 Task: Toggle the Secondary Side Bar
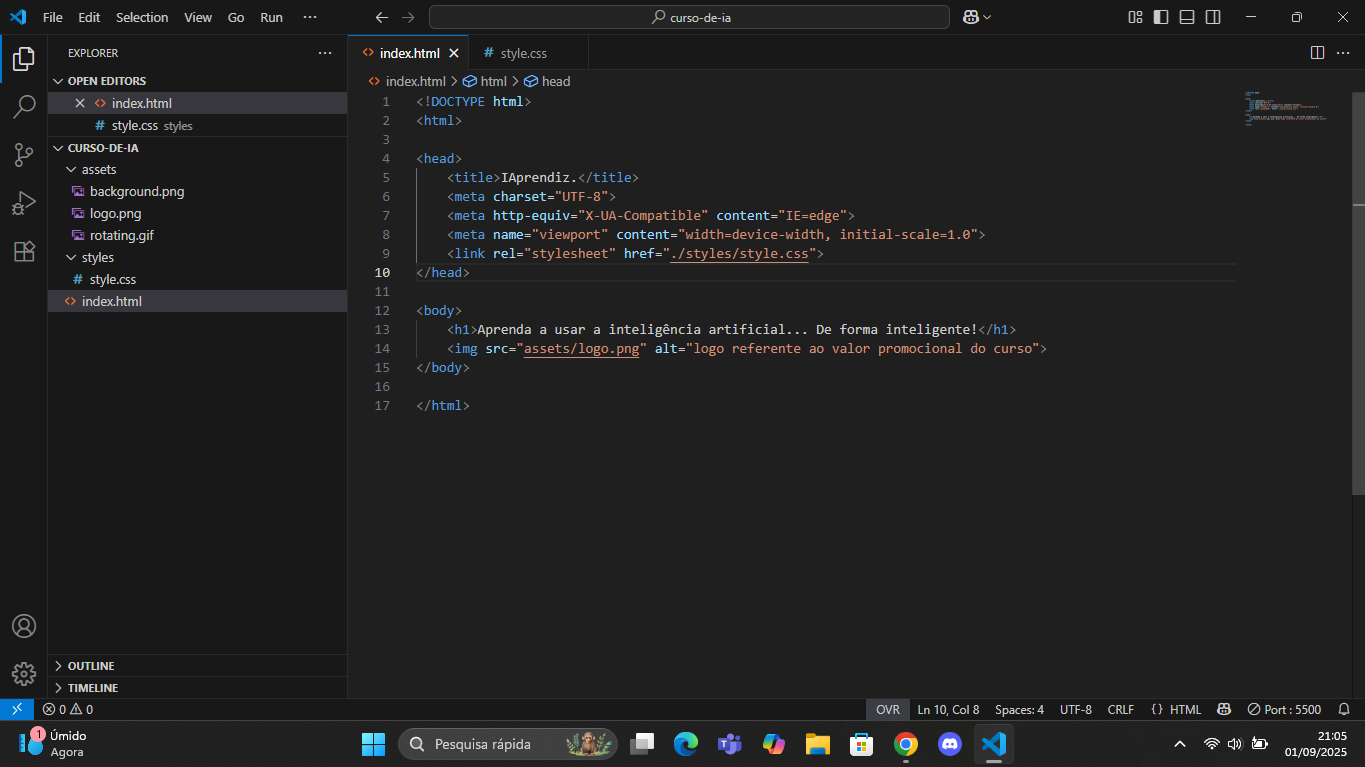coord(1213,17)
